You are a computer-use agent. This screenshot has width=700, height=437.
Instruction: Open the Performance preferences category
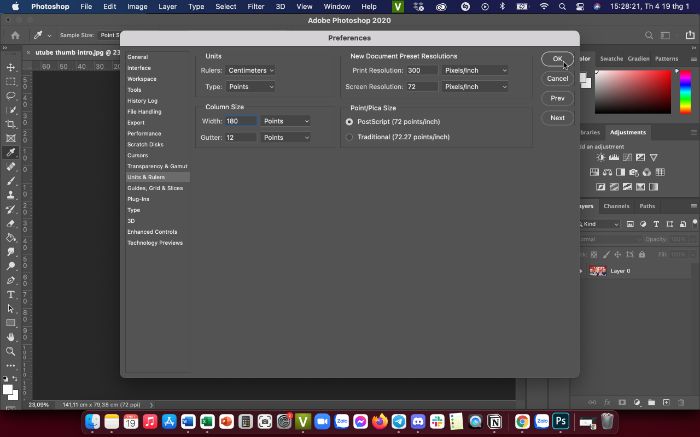144,133
